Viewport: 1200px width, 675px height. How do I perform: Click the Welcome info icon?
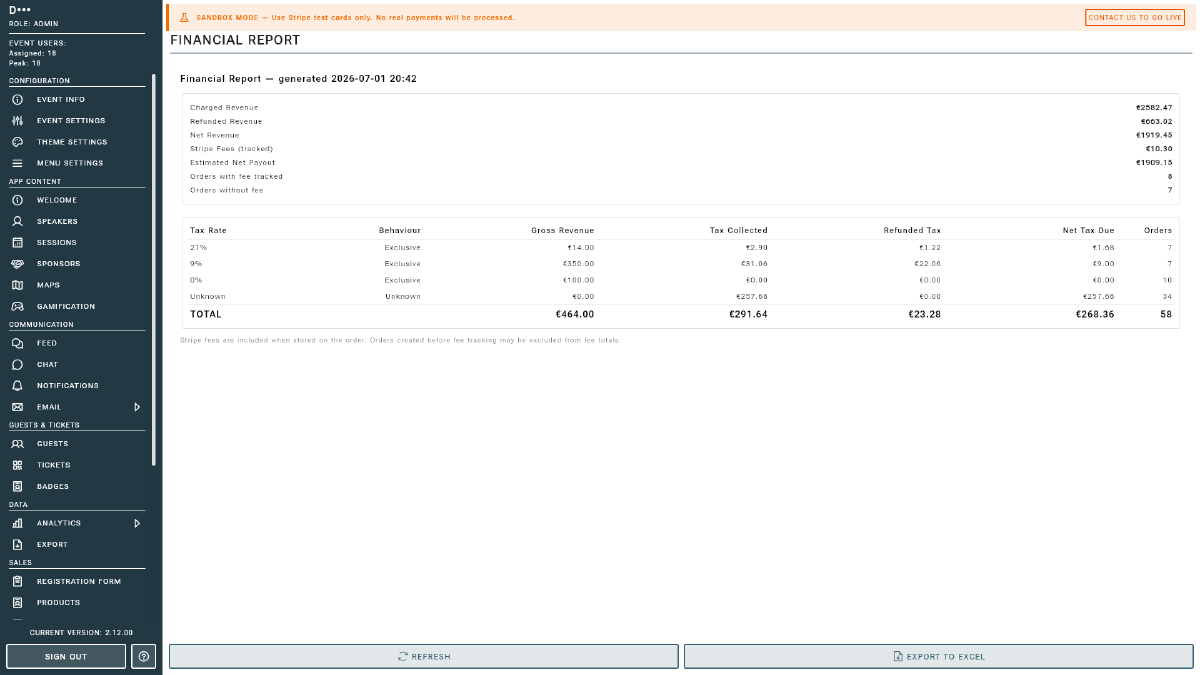(17, 200)
